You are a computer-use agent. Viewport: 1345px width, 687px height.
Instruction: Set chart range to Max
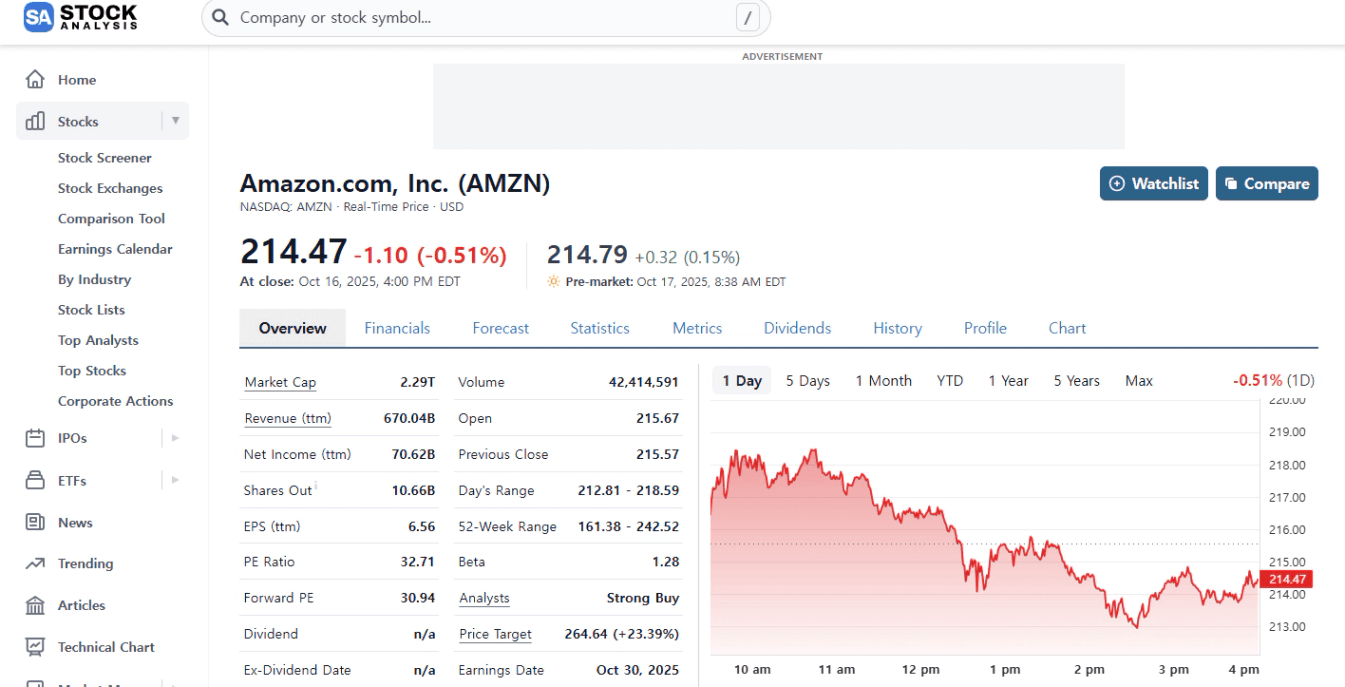pyautogui.click(x=1139, y=381)
